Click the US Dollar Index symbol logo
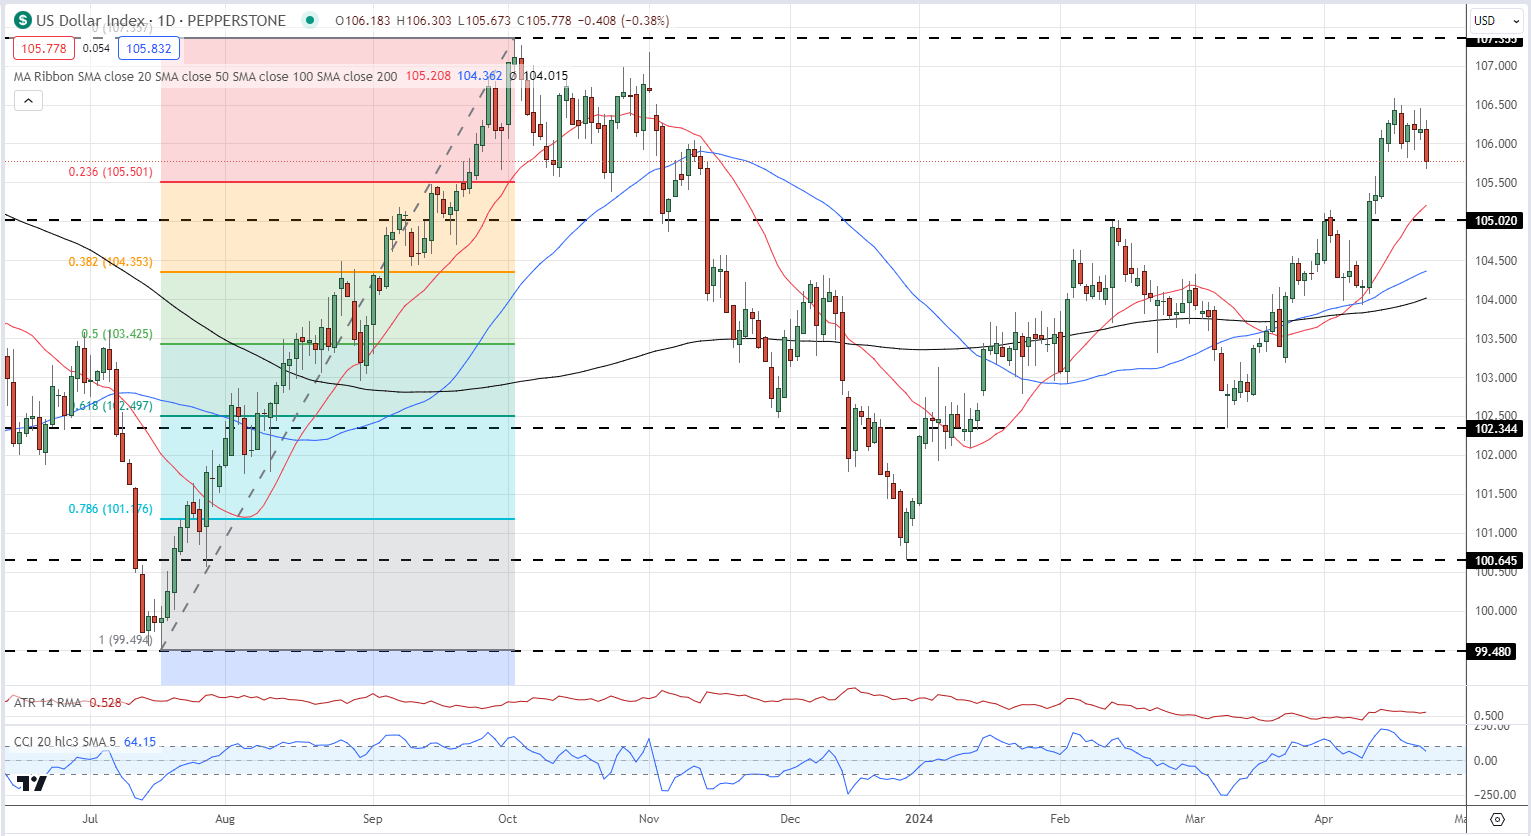 22,20
